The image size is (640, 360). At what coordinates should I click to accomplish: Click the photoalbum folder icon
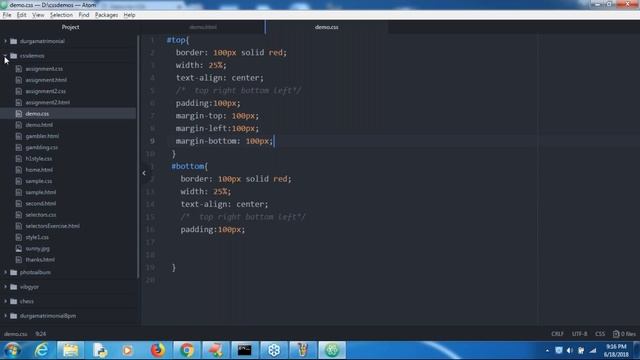(x=13, y=272)
